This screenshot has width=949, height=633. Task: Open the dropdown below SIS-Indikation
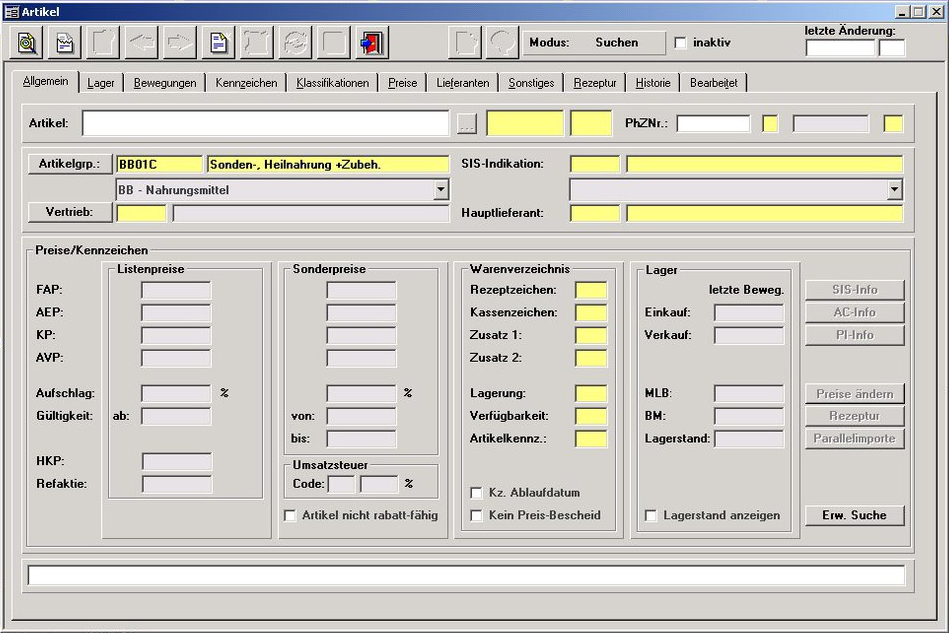(894, 189)
